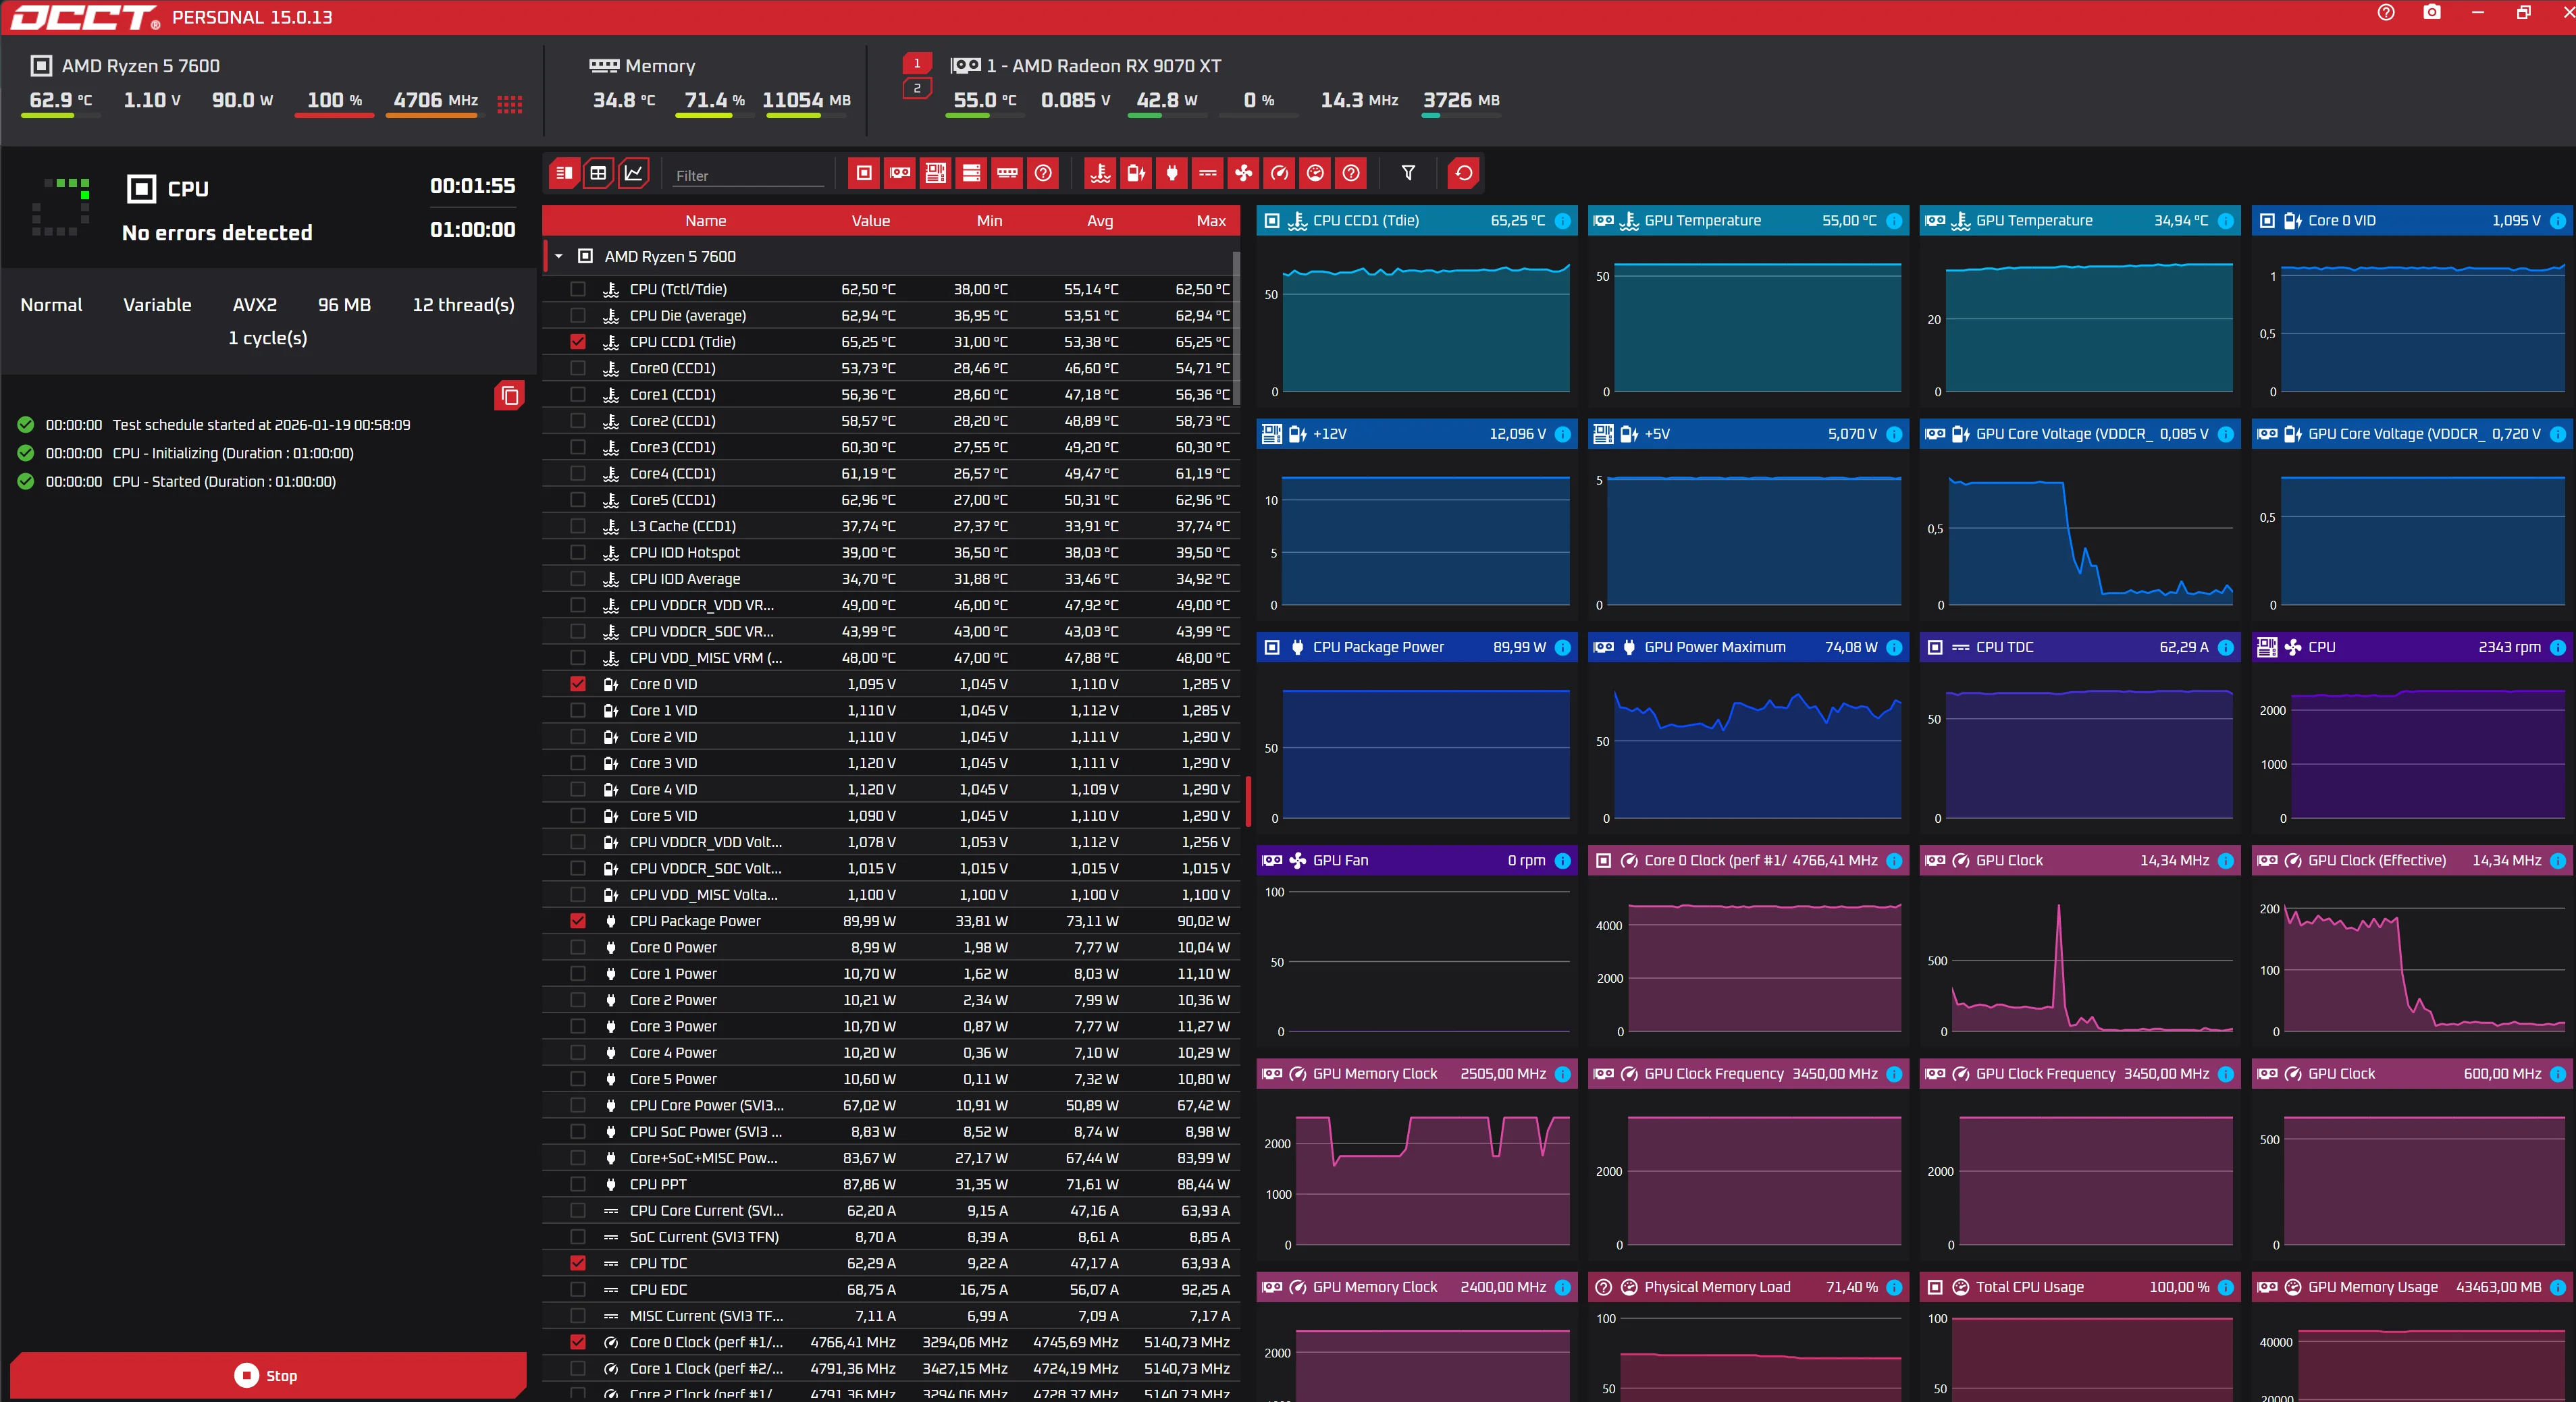Toggle the fan sensor filter icon
This screenshot has width=2576, height=1402.
pos(1243,173)
